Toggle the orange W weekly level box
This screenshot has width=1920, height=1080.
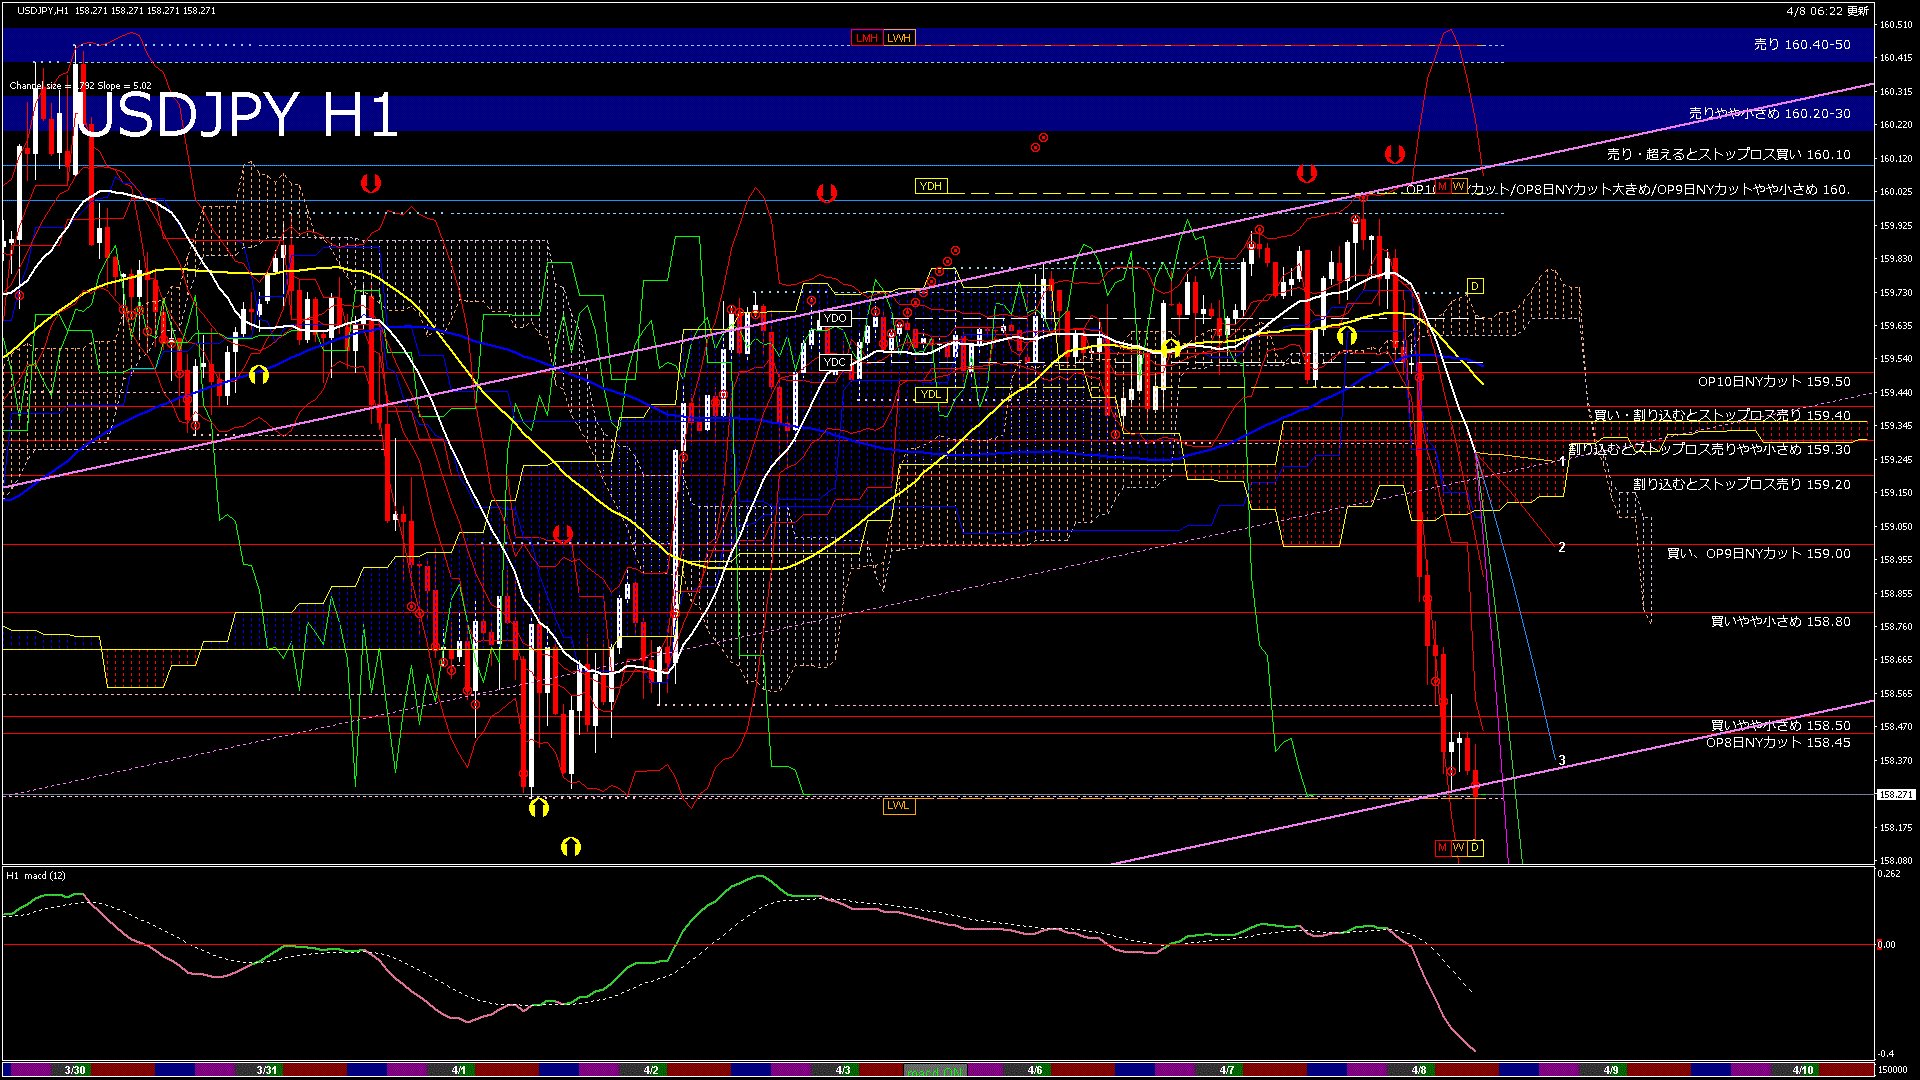1458,849
